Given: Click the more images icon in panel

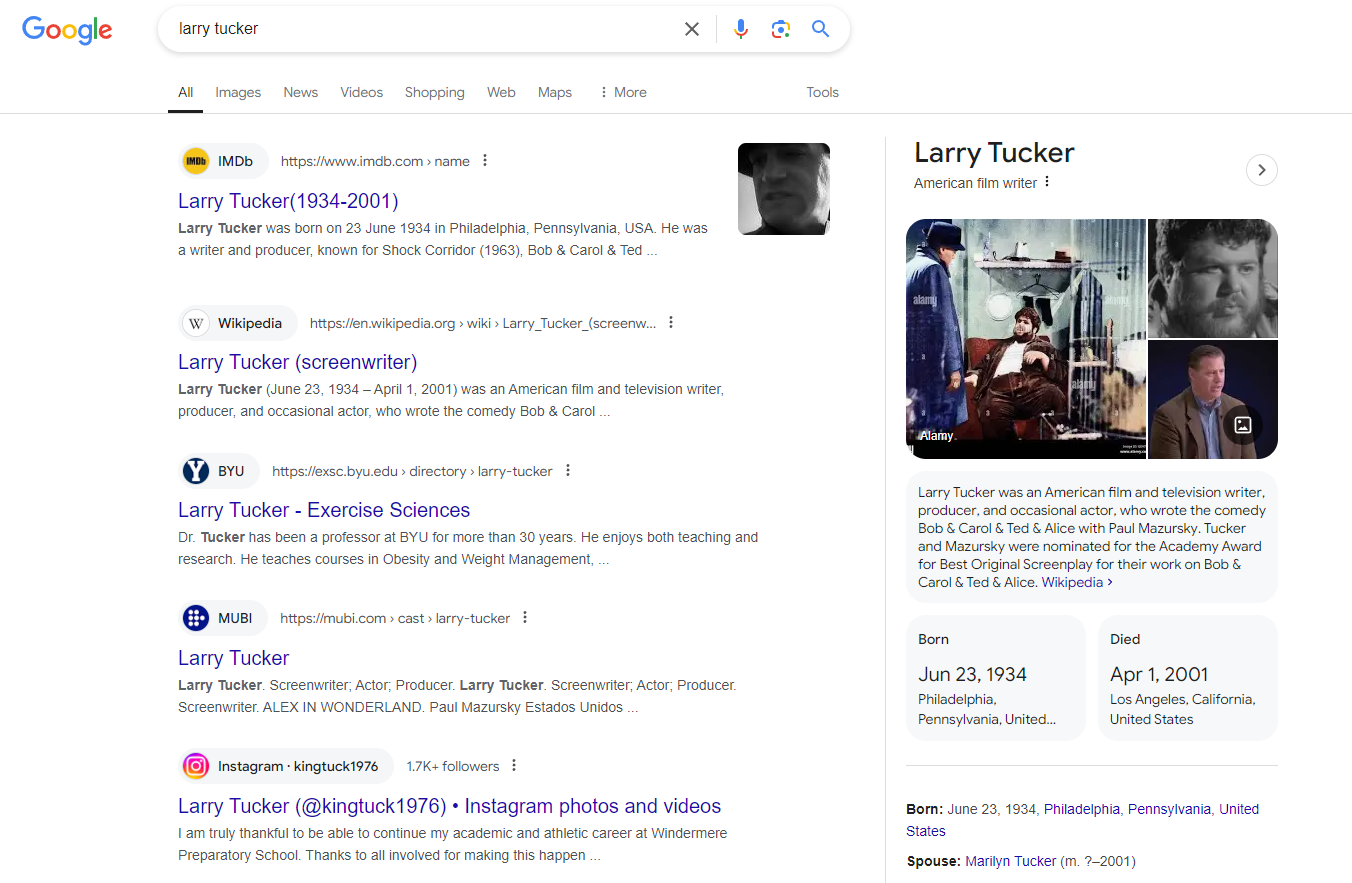Looking at the screenshot, I should [x=1243, y=425].
